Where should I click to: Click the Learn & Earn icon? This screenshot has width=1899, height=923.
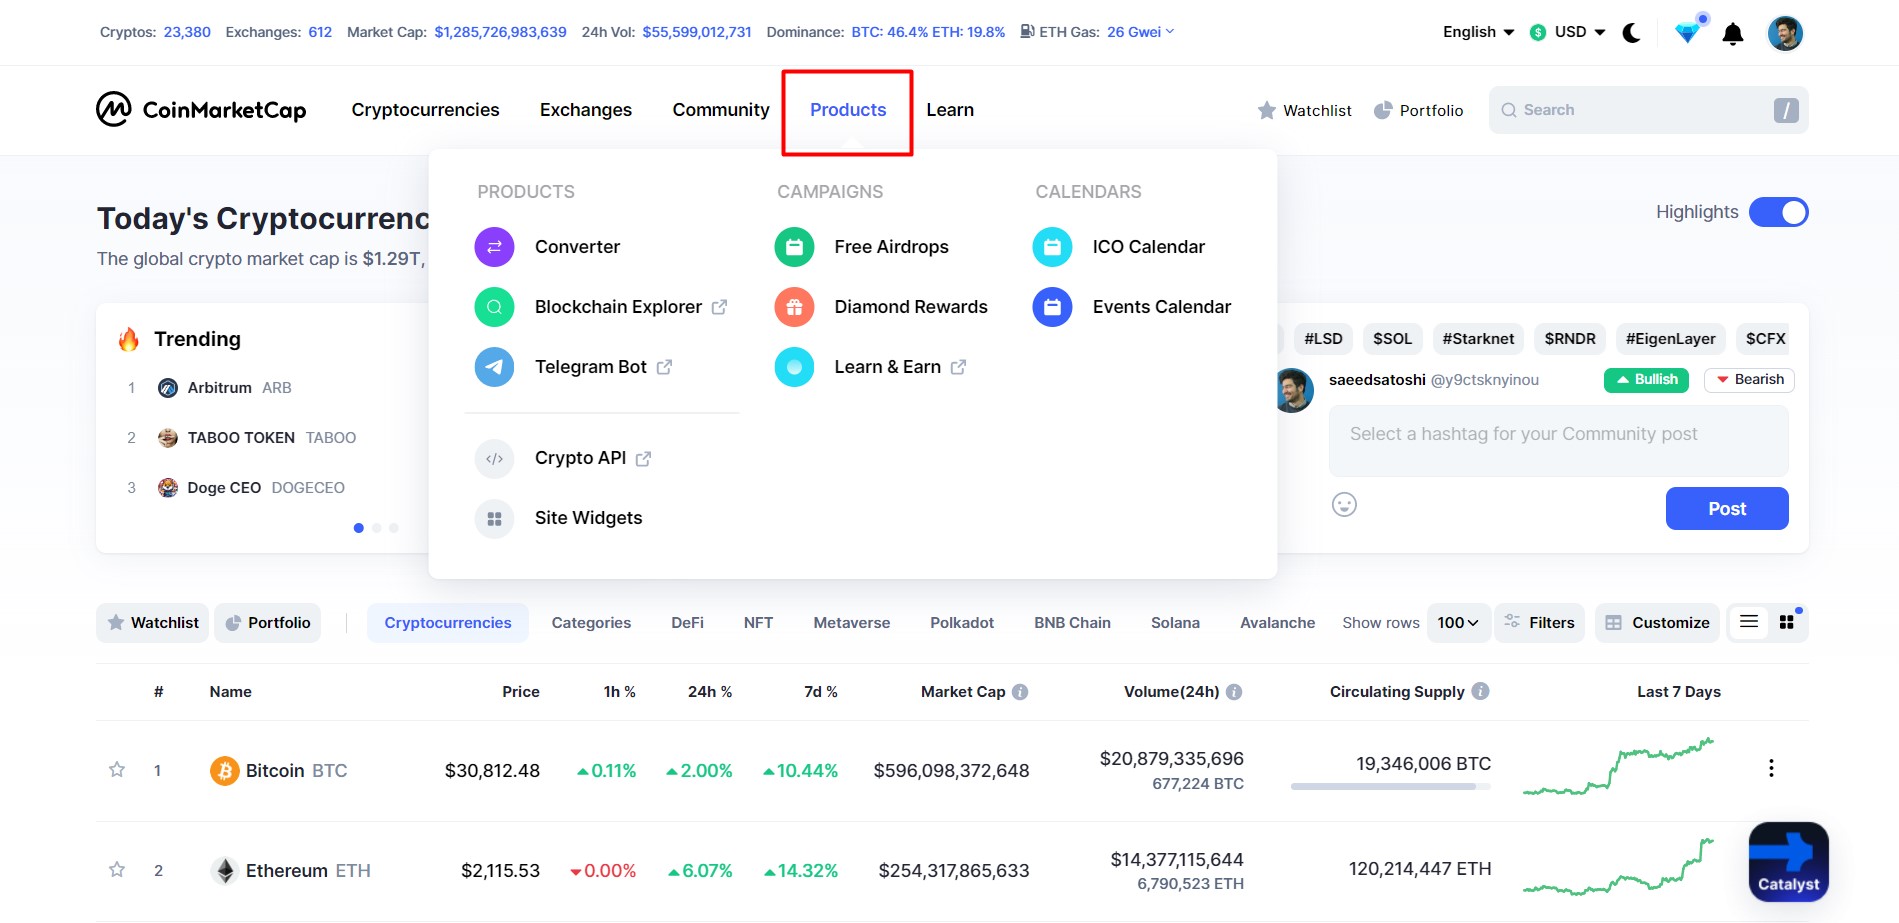click(794, 367)
